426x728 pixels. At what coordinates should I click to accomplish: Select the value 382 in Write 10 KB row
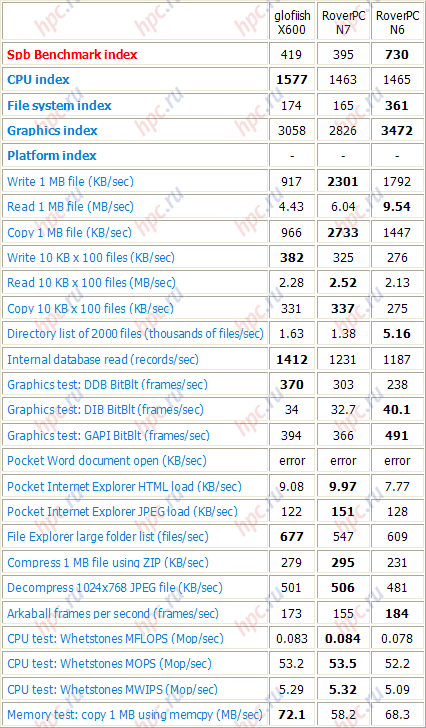click(x=291, y=258)
